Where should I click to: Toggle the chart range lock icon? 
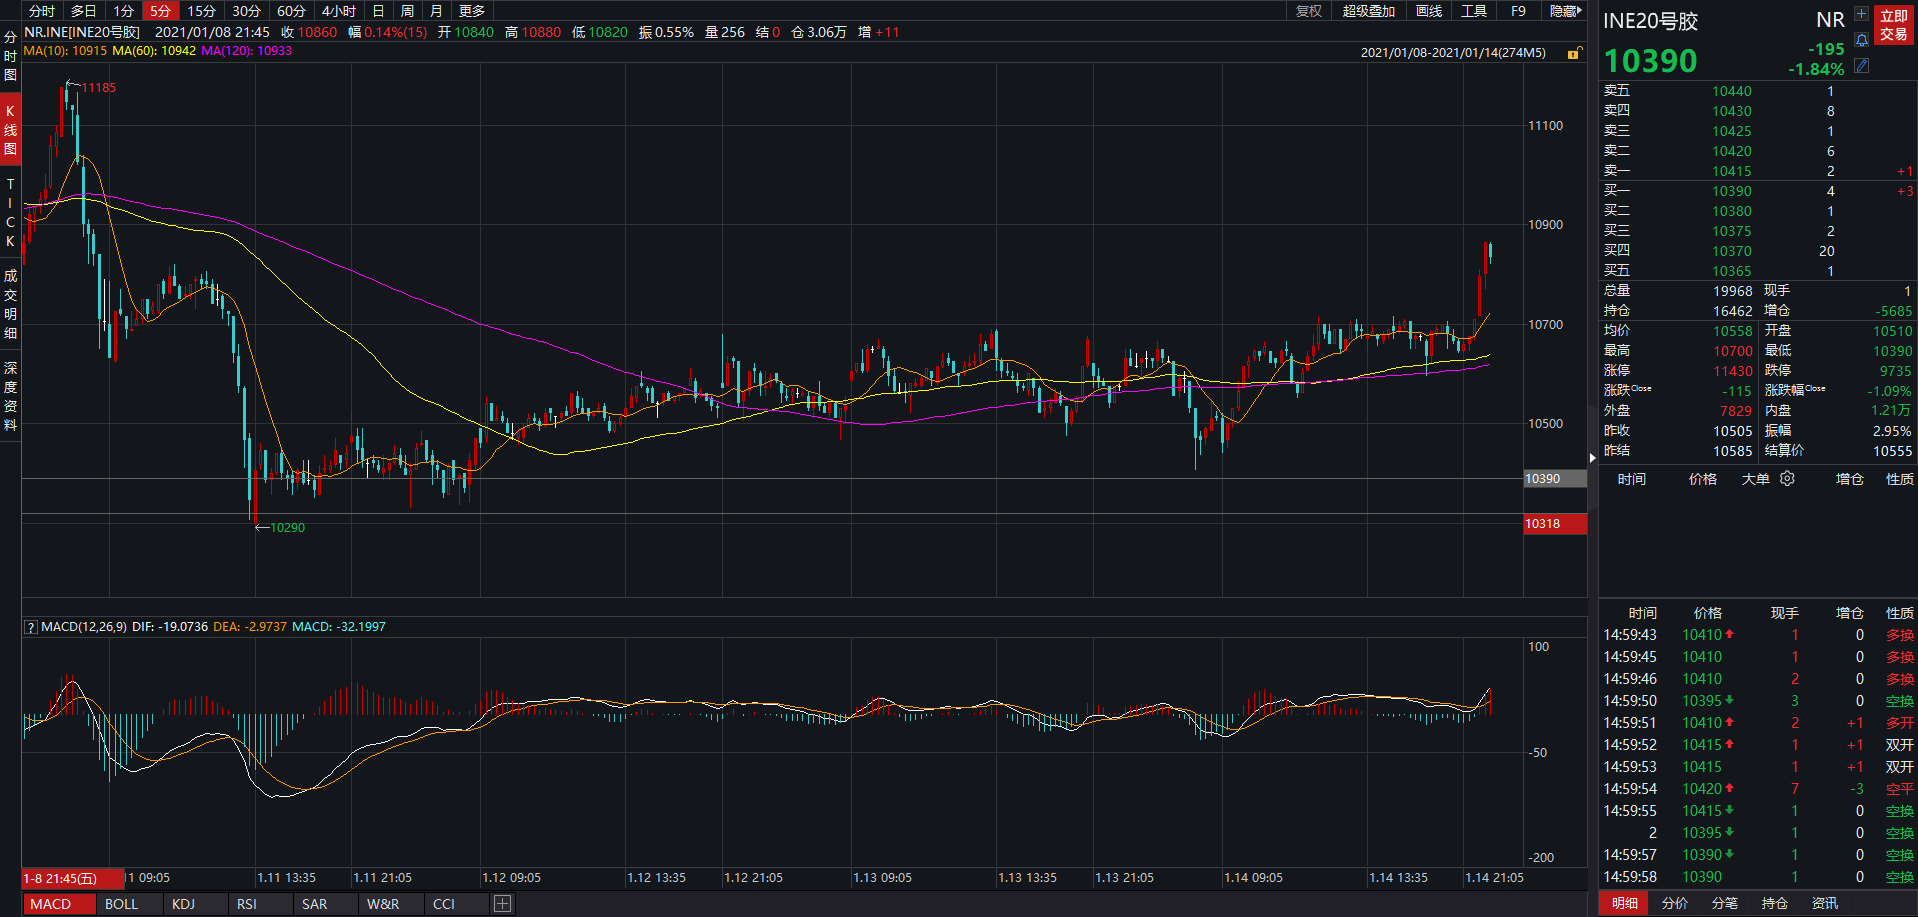pos(1574,53)
